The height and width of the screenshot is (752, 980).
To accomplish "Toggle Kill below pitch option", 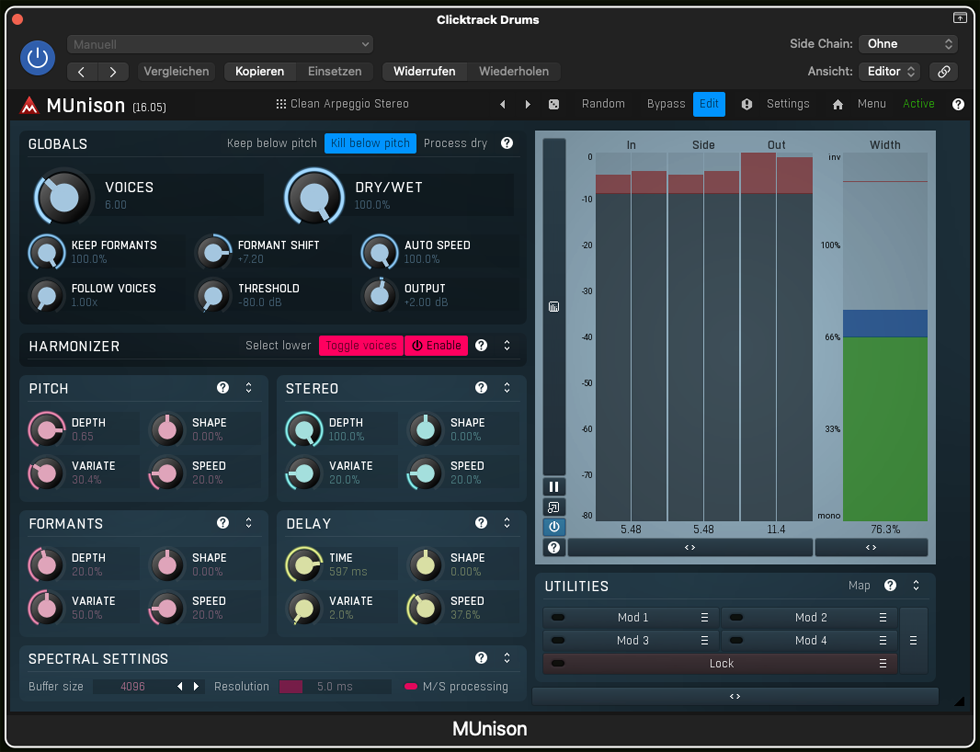I will click(x=370, y=143).
